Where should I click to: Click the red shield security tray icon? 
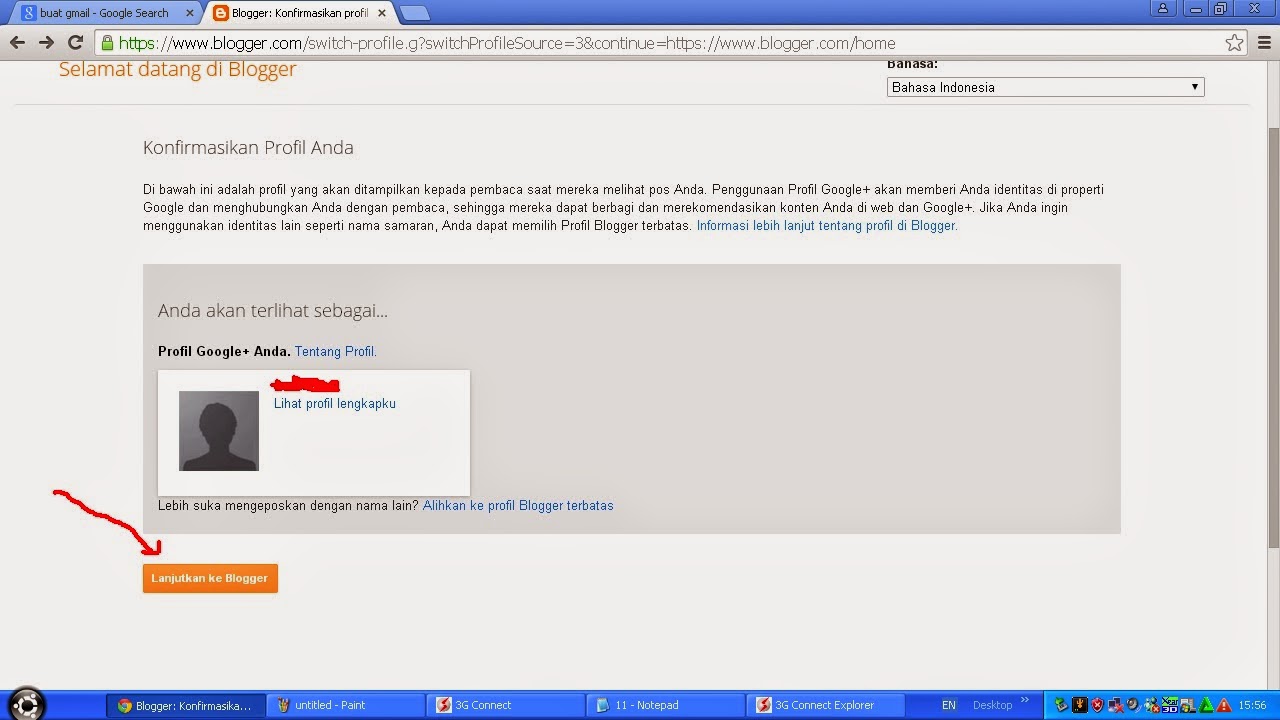1098,705
